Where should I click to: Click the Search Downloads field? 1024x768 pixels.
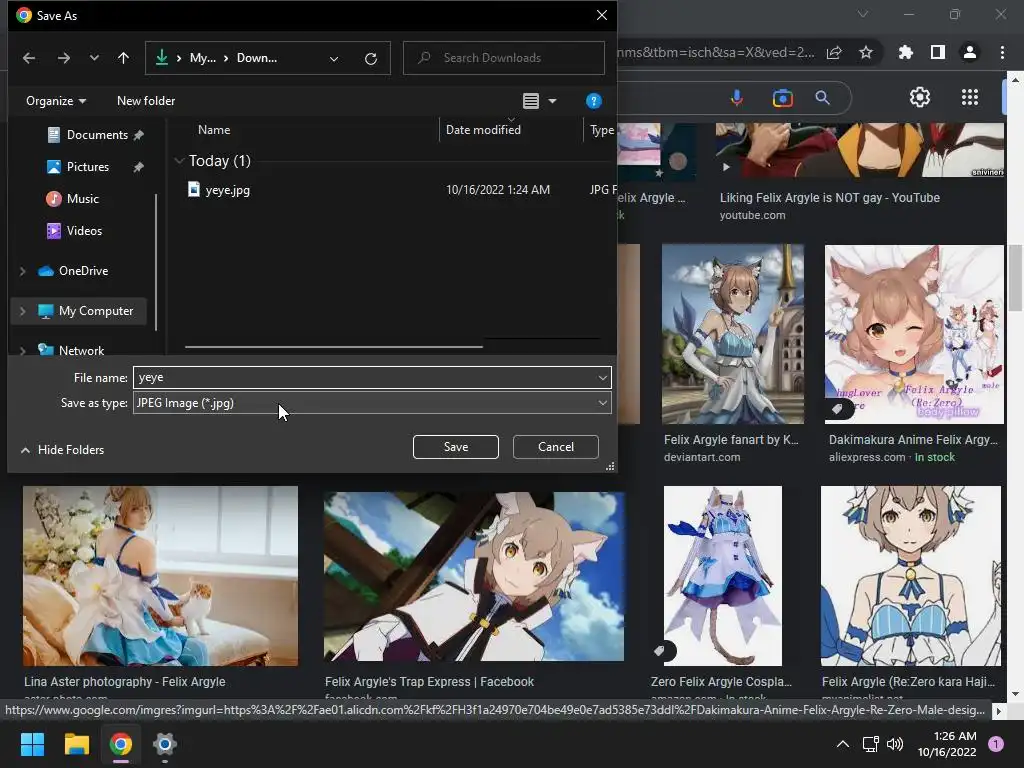(504, 58)
